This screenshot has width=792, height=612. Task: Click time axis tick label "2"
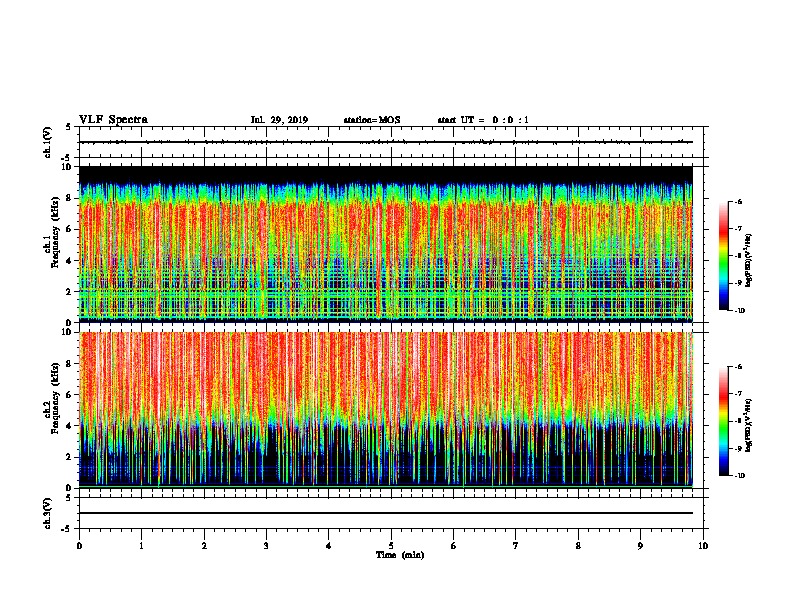[204, 546]
